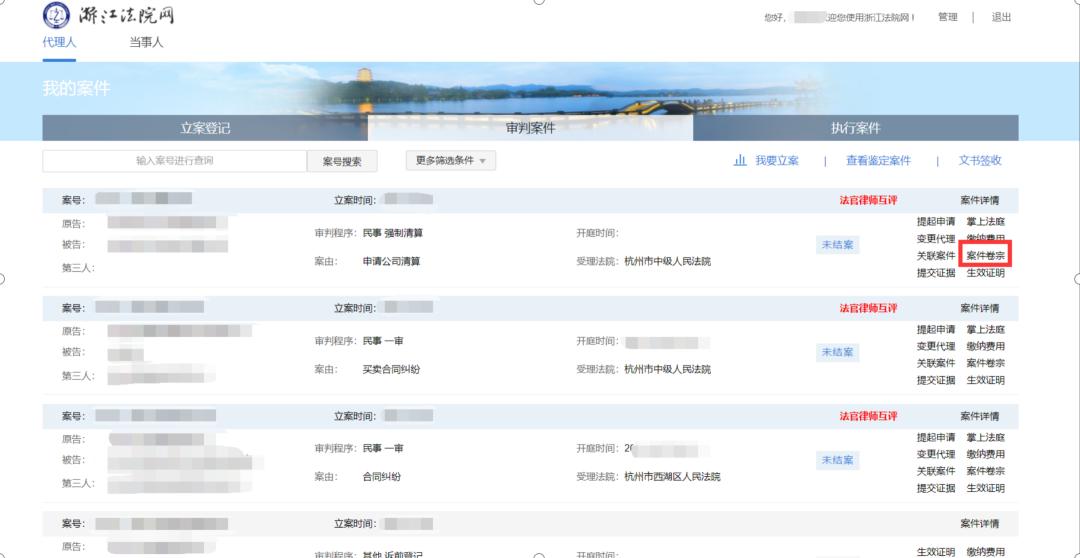Click the 我要立案 link
This screenshot has width=1080, height=558.
pyautogui.click(x=777, y=161)
